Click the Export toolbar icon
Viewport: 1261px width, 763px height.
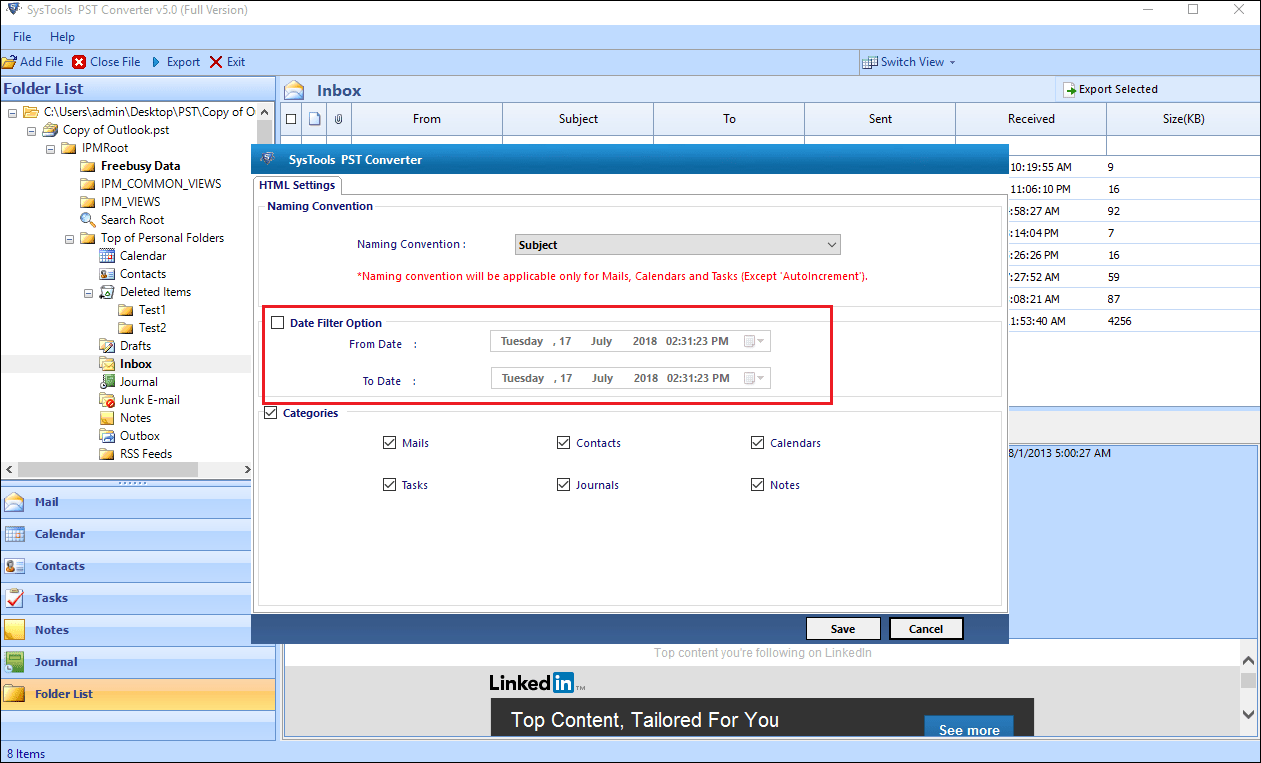point(175,61)
